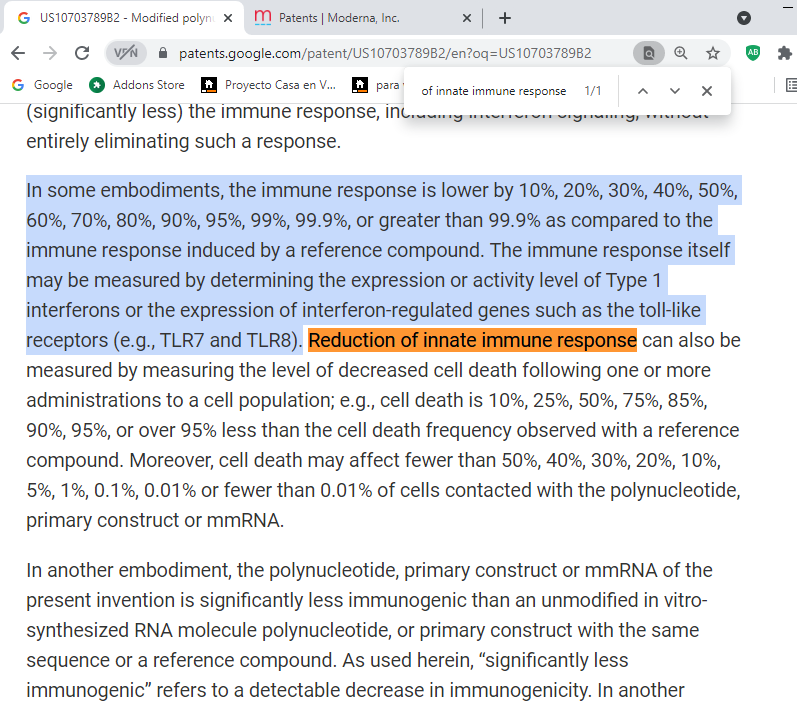Expand the tab search dropdown arrow
Viewport: 797px width, 708px height.
pyautogui.click(x=744, y=18)
